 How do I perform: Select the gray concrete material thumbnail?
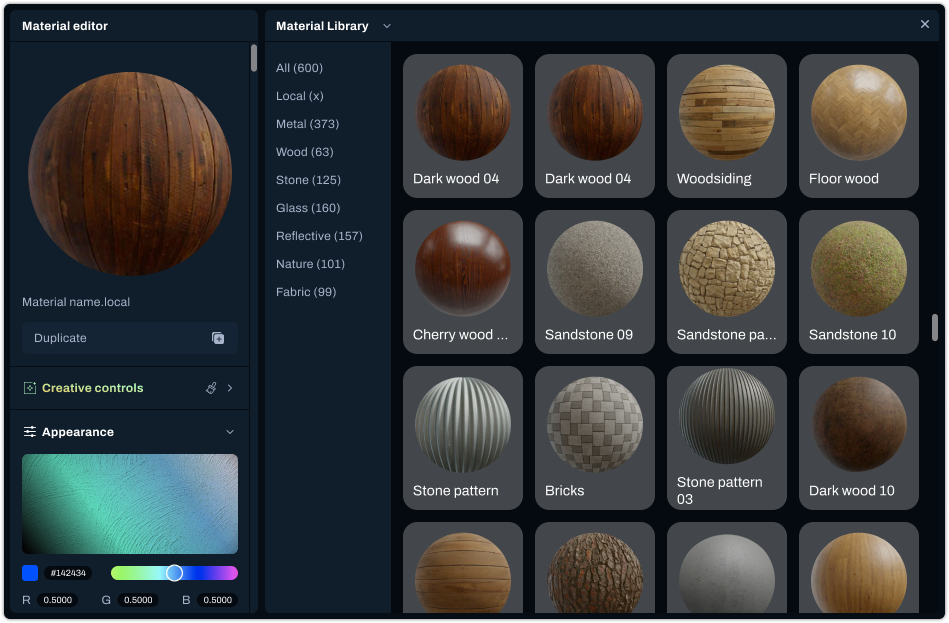click(726, 568)
